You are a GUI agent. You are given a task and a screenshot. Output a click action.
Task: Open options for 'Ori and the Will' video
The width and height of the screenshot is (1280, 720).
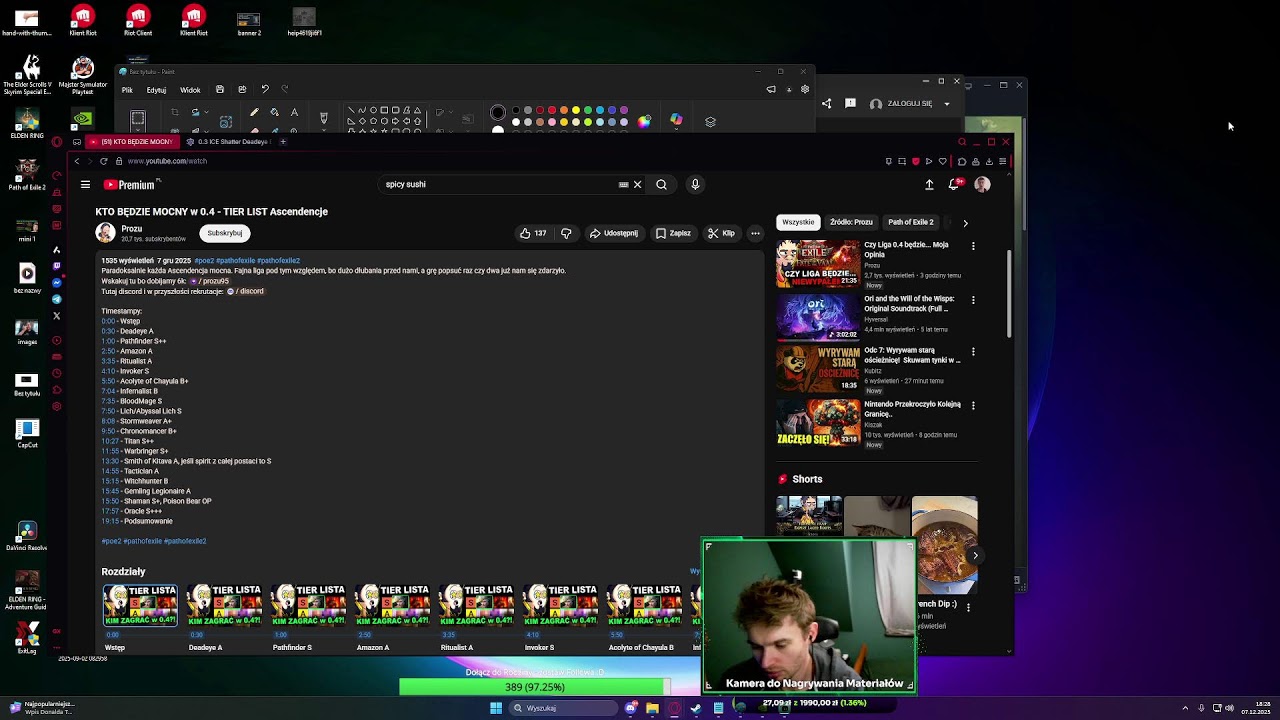(x=973, y=300)
